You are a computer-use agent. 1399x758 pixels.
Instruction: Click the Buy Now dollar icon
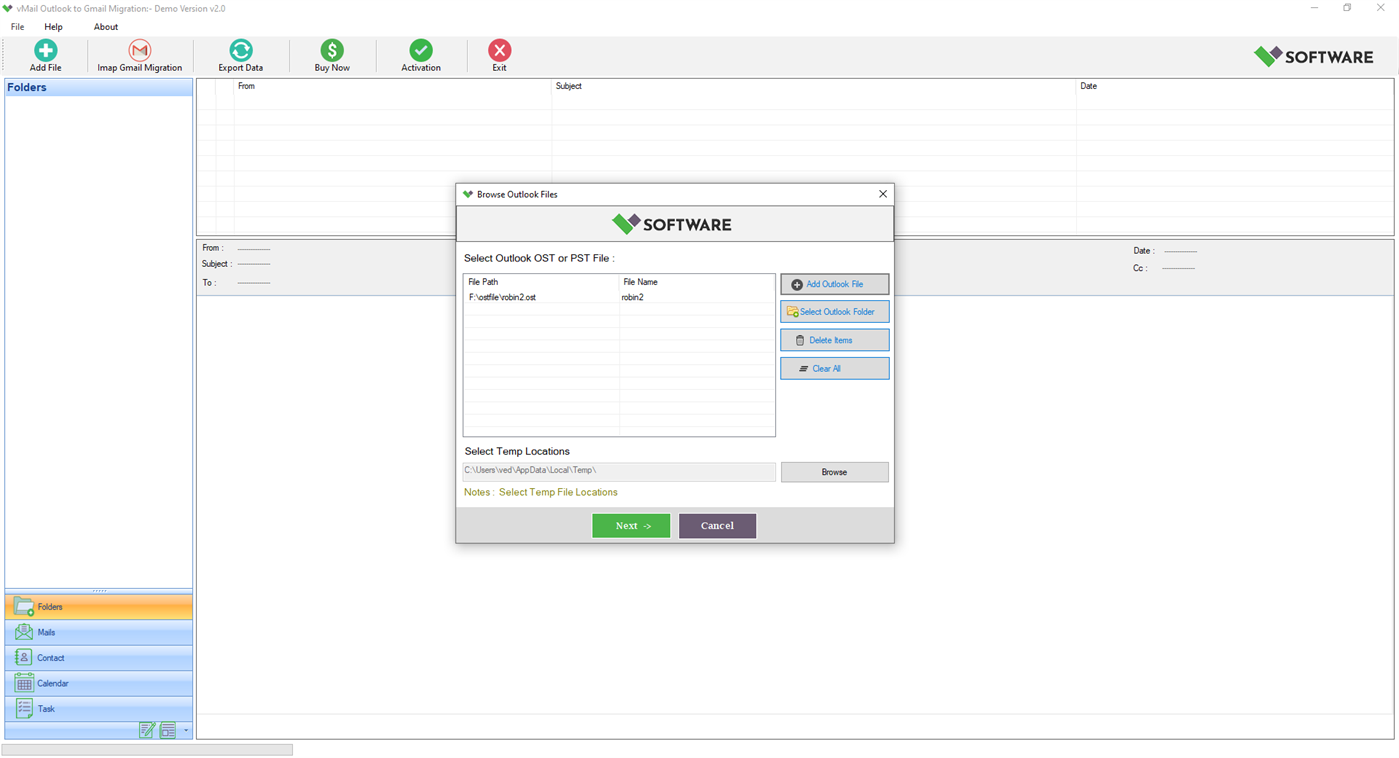pyautogui.click(x=331, y=48)
